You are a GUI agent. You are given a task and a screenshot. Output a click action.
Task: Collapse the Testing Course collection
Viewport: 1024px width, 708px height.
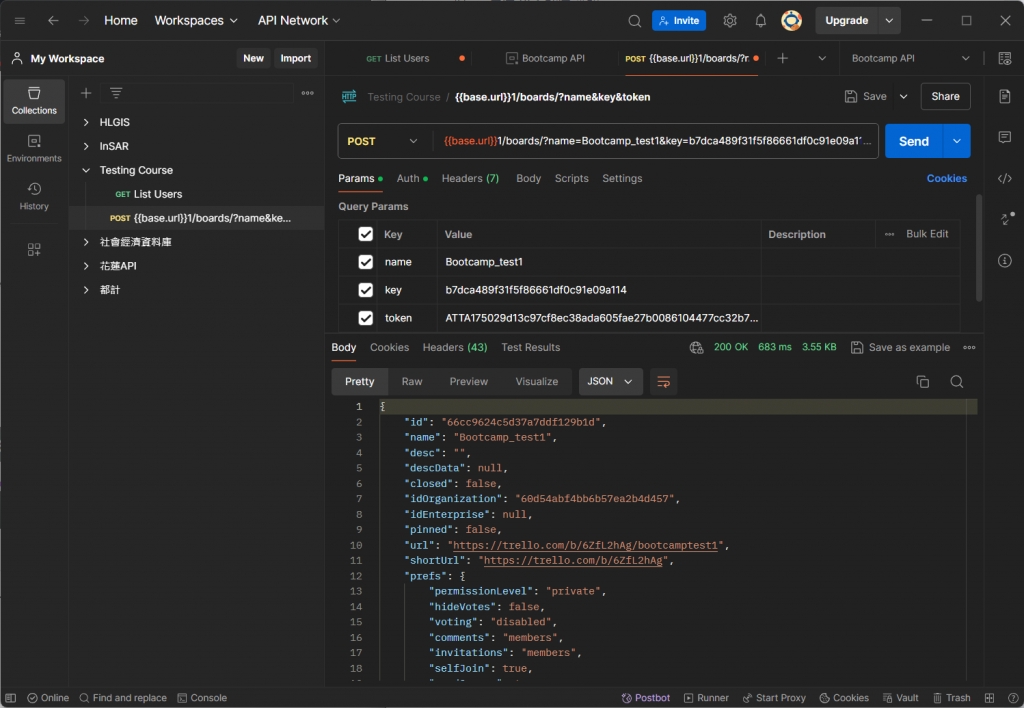coord(86,170)
